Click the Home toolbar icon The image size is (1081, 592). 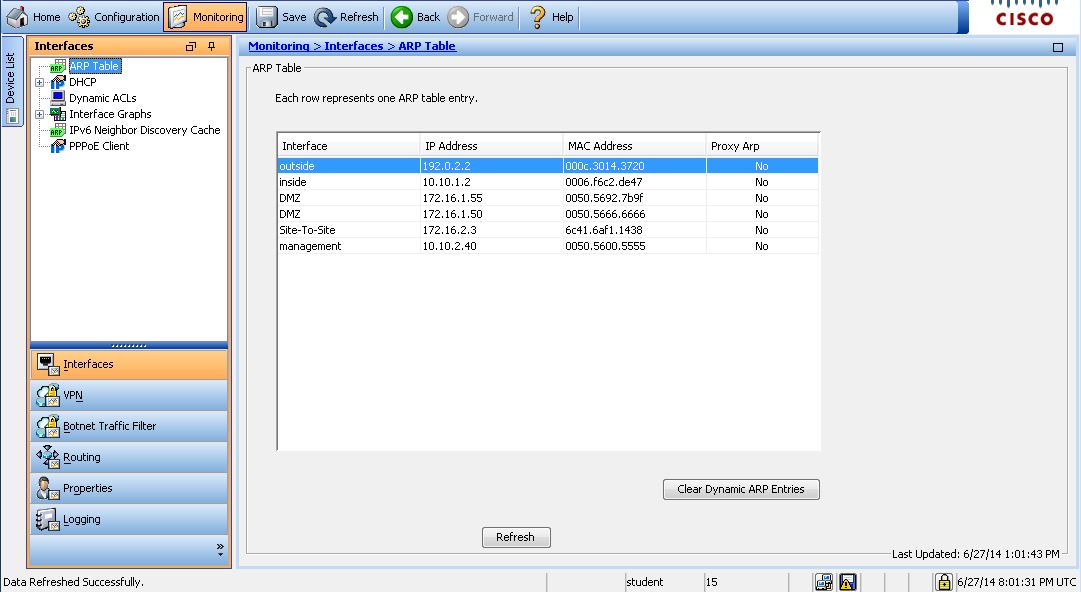[x=18, y=17]
